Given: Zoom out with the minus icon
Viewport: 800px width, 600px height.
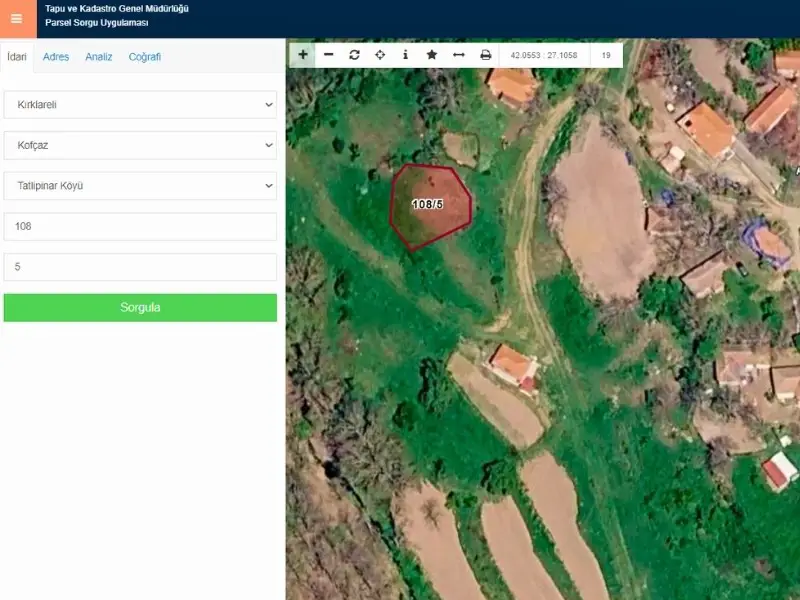Looking at the screenshot, I should [329, 55].
